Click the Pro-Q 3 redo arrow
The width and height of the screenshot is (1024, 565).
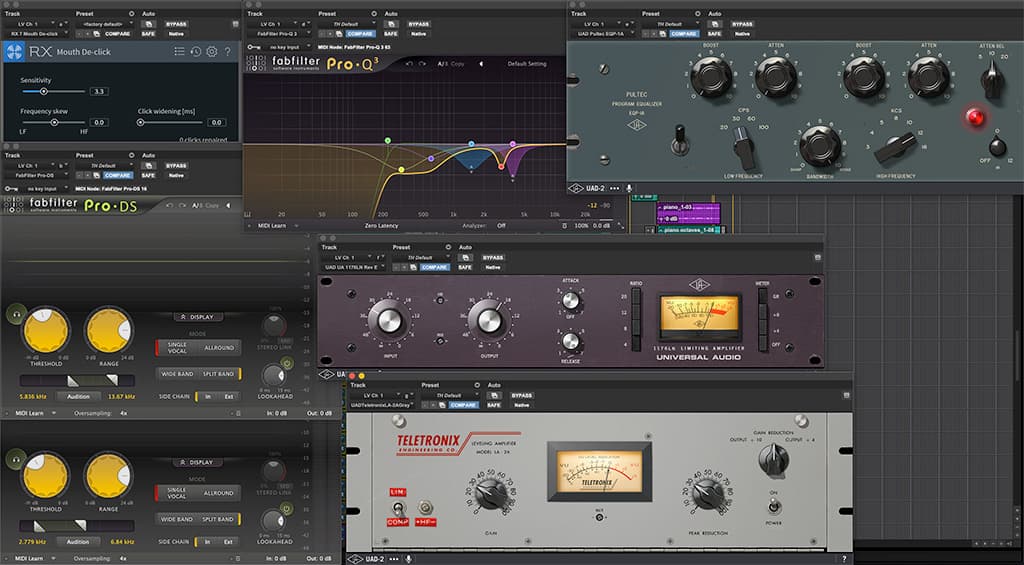click(423, 64)
